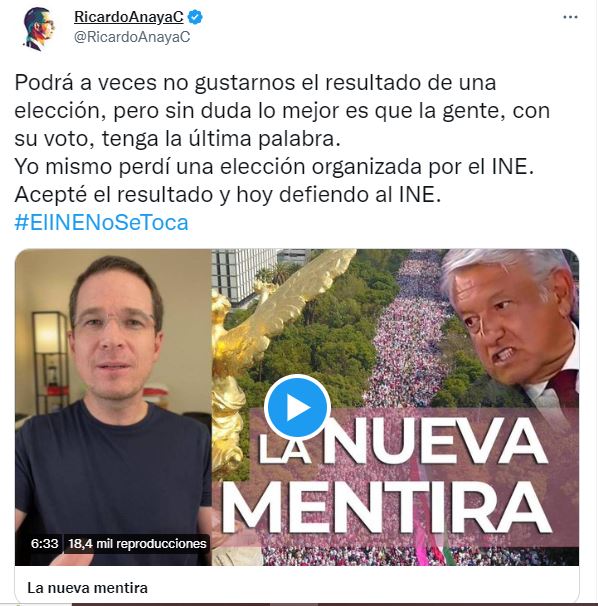
Task: Click the tweet line starting 'Podrá a veces'
Action: (255, 83)
